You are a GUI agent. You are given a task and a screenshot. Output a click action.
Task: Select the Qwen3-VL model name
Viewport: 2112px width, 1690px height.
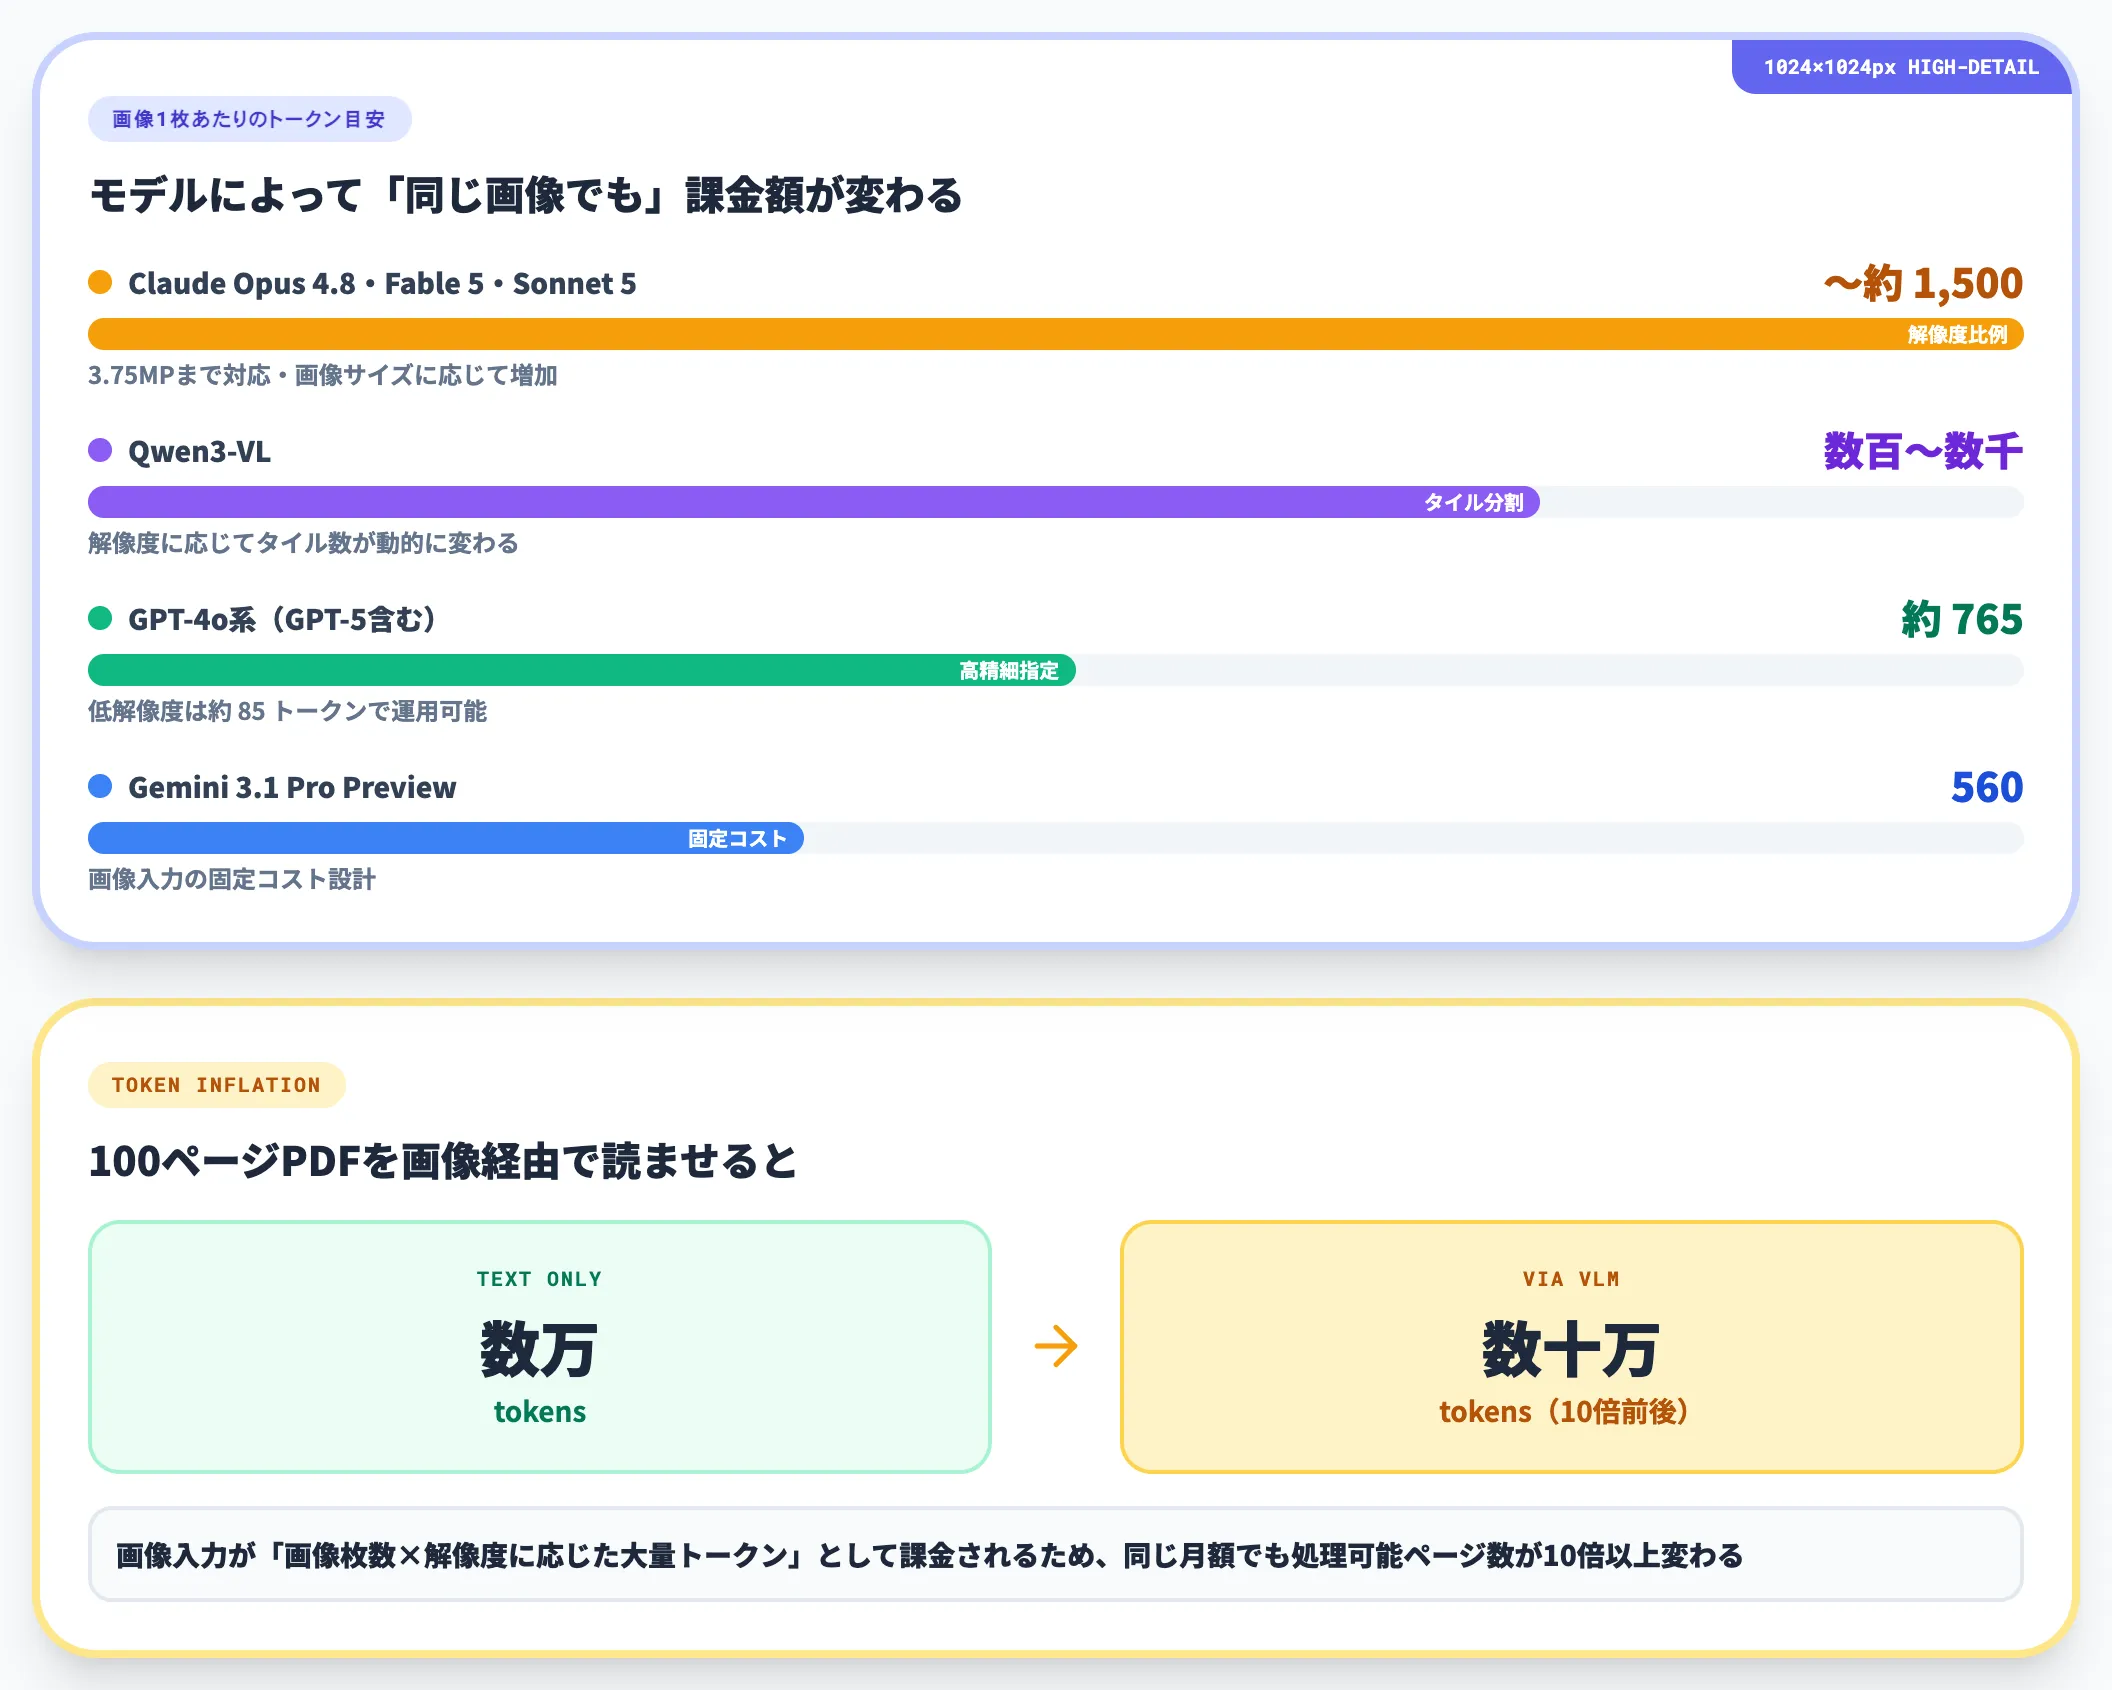tap(200, 452)
